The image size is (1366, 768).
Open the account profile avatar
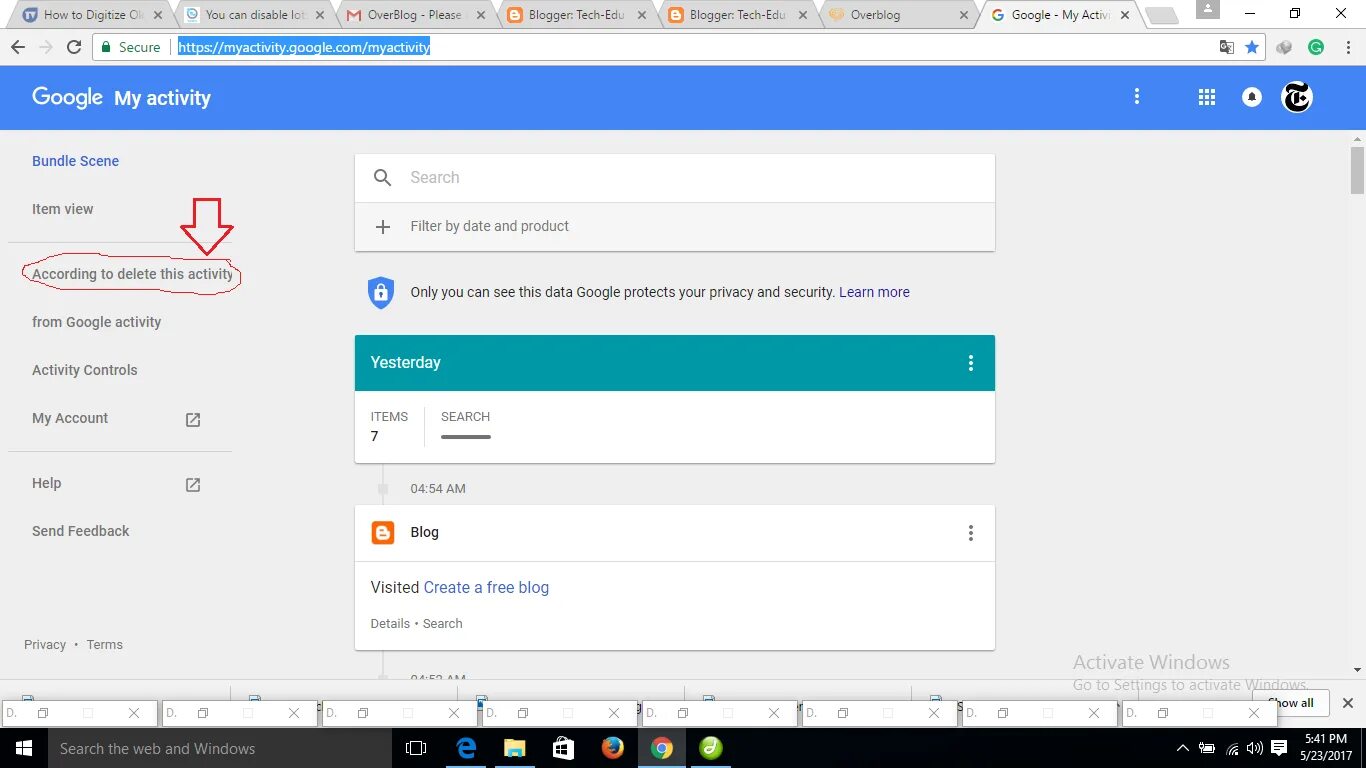1296,97
